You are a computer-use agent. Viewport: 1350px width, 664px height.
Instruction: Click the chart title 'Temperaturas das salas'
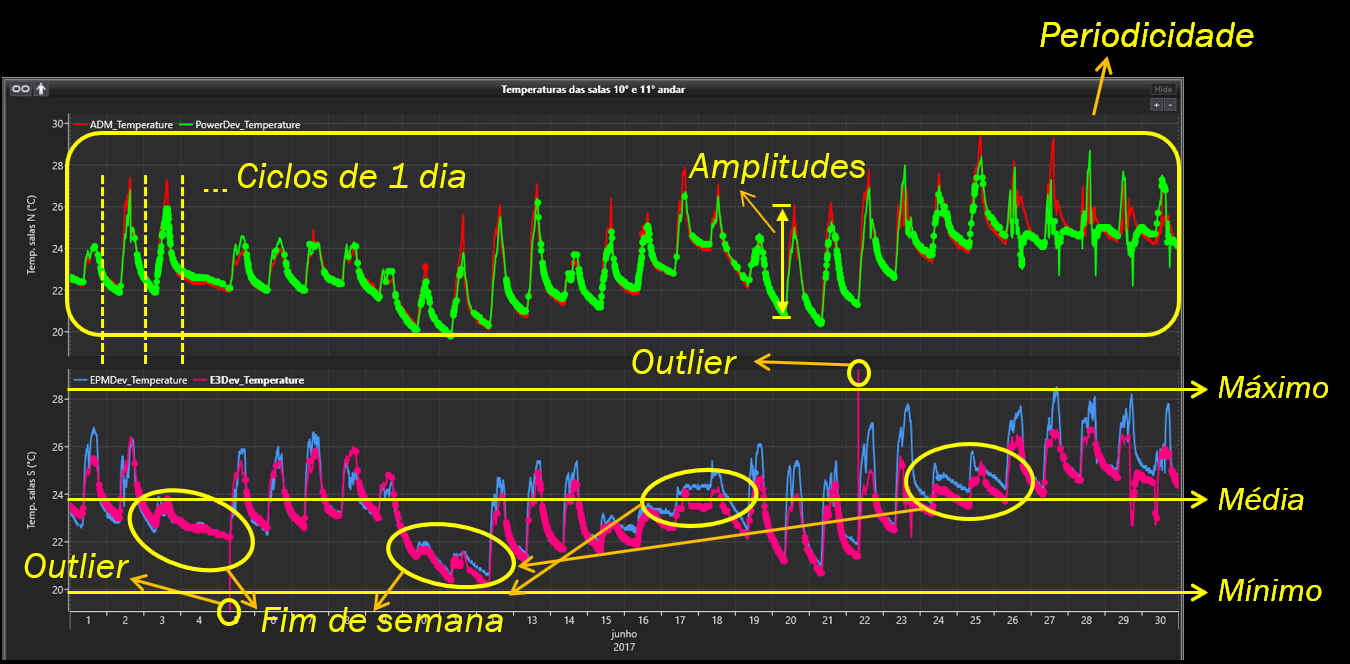pos(592,89)
